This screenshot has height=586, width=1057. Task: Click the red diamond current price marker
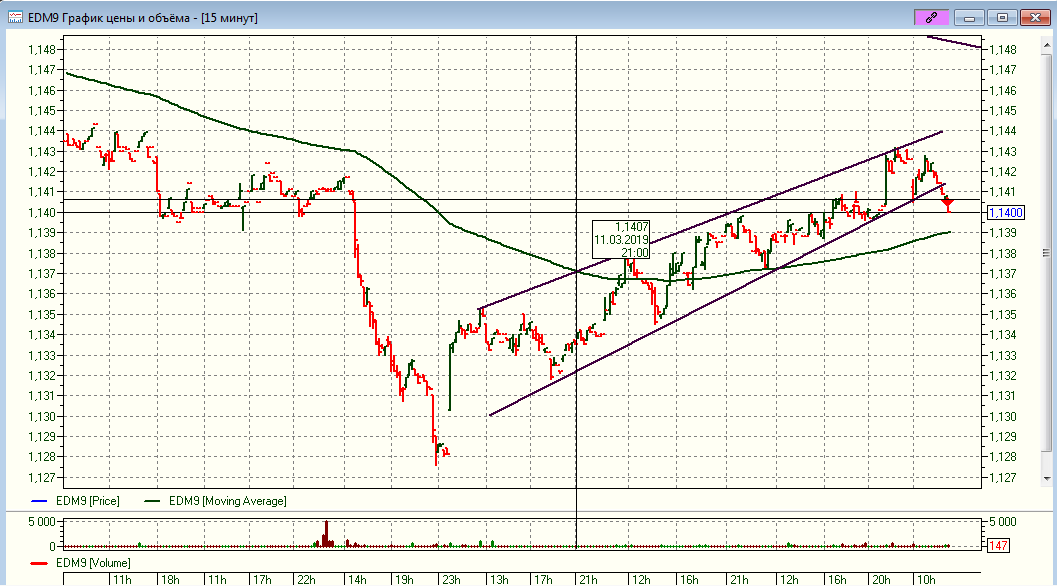(948, 203)
